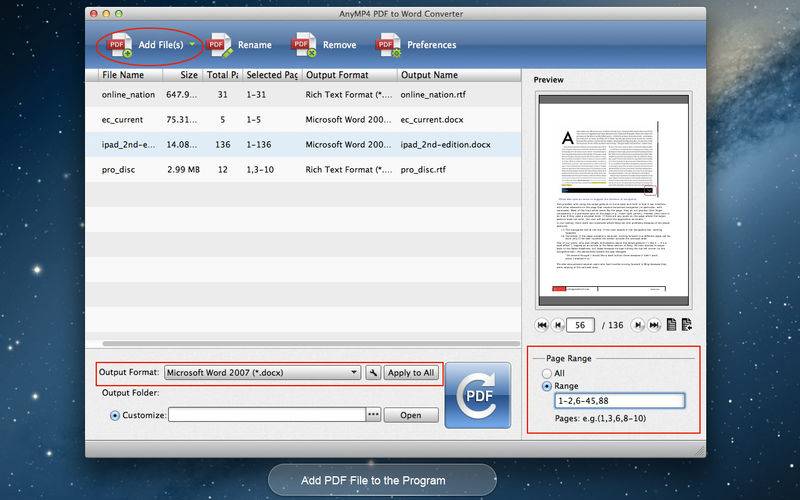The height and width of the screenshot is (500, 800).
Task: Click the Add File(s) PDF icon
Action: 119,45
